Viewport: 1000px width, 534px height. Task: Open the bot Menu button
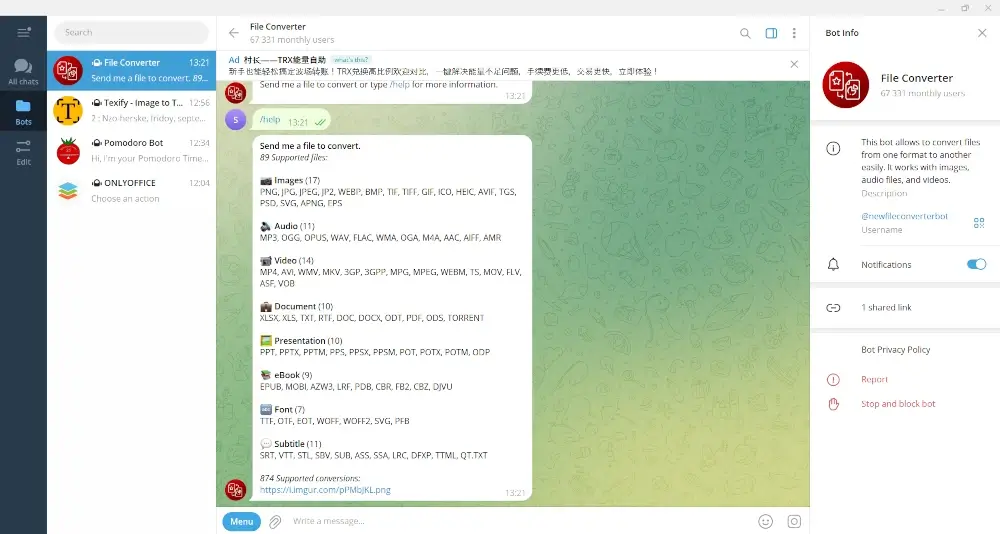coord(242,521)
